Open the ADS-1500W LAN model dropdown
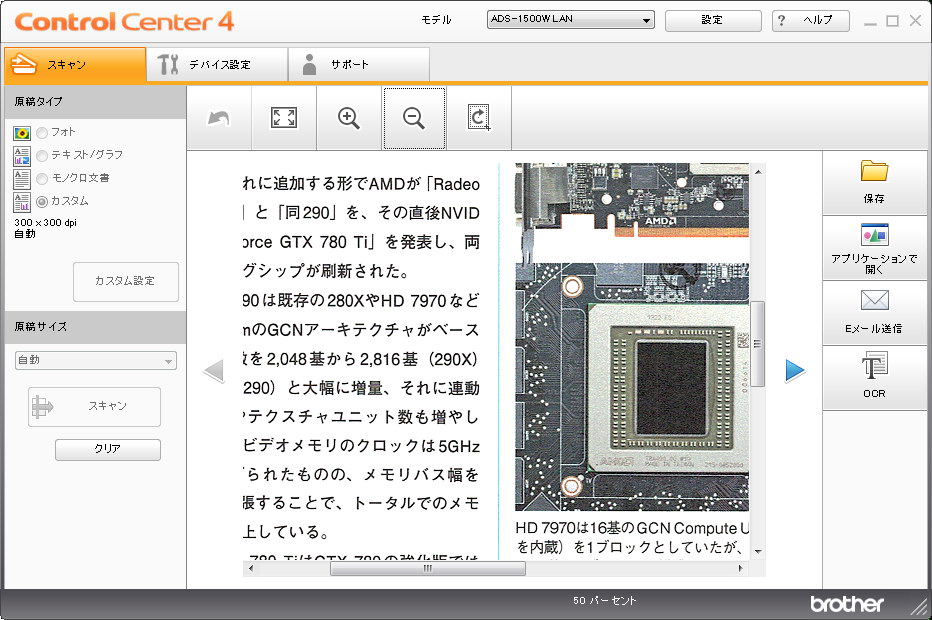932x620 pixels. tap(569, 18)
